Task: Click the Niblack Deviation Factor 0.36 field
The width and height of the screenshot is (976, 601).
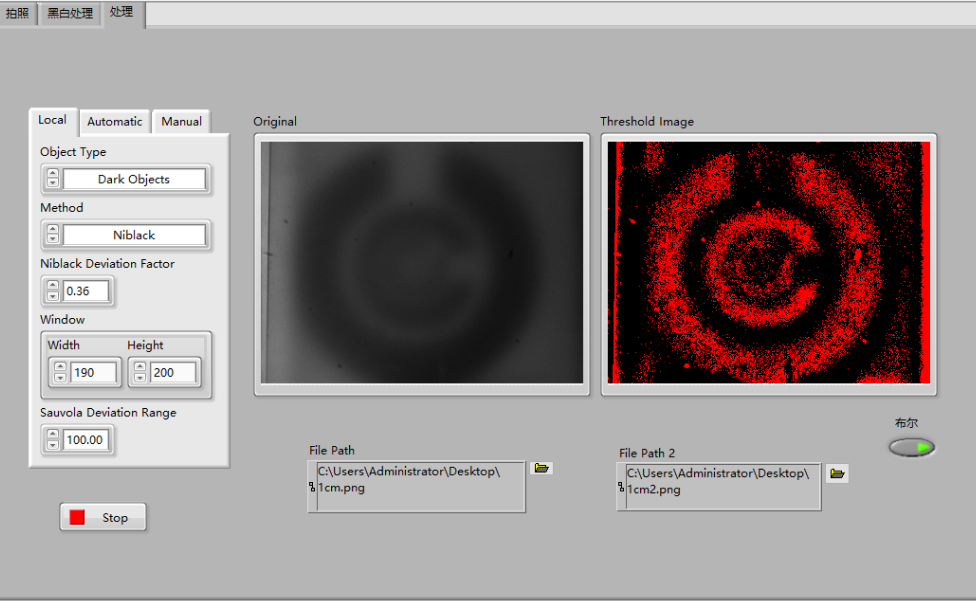Action: pos(86,291)
